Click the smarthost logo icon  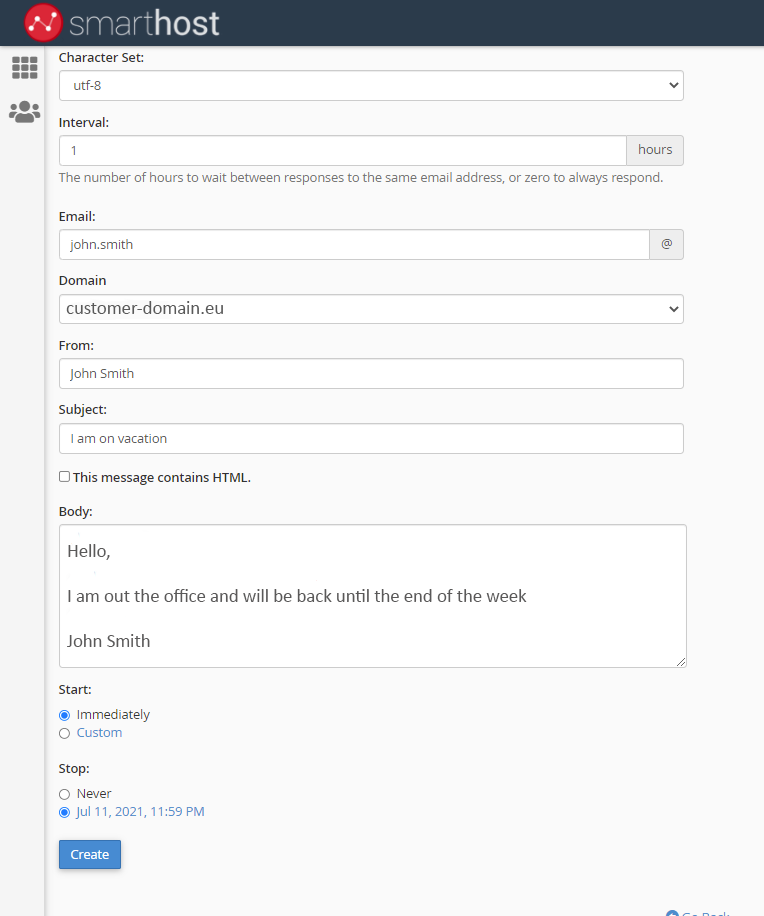43,22
